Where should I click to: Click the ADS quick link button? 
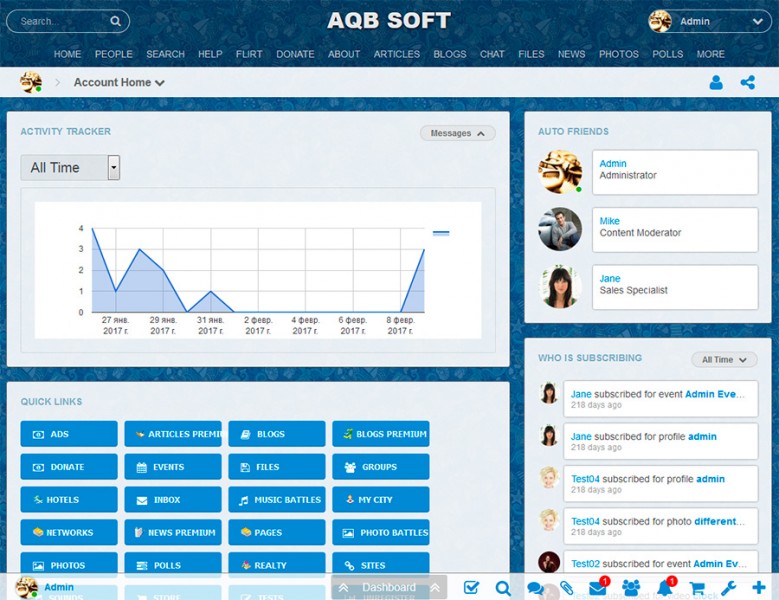coord(69,434)
